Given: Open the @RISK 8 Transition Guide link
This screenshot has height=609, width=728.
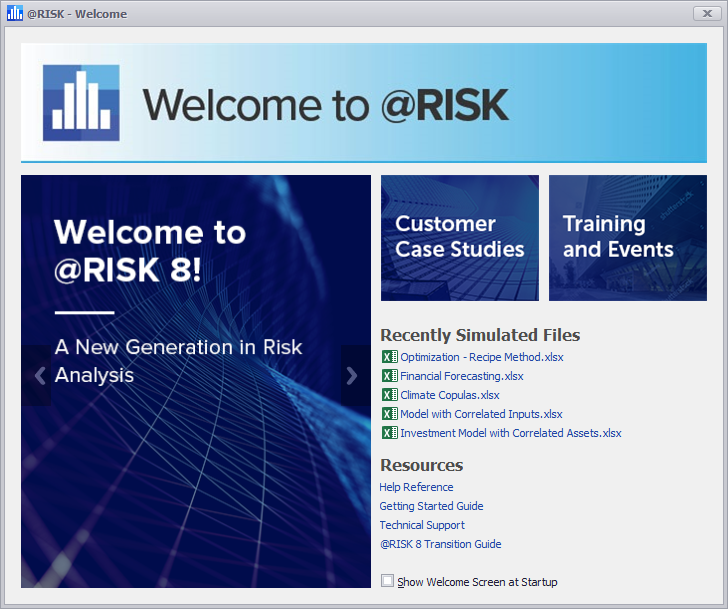Looking at the screenshot, I should click(440, 544).
